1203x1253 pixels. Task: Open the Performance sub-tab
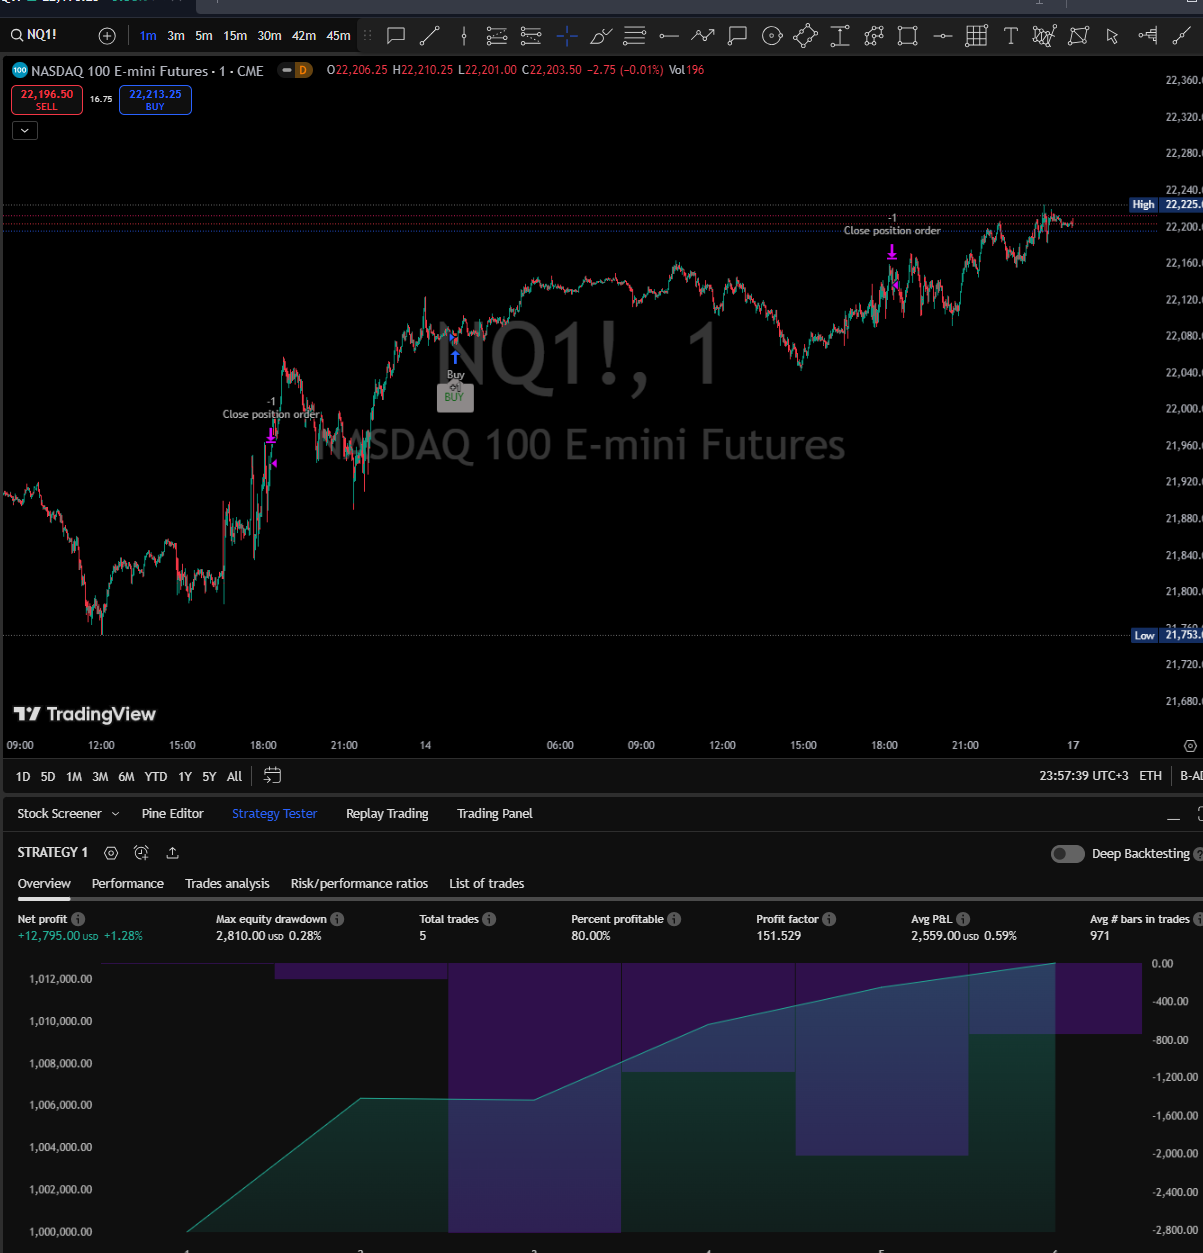[x=128, y=884]
